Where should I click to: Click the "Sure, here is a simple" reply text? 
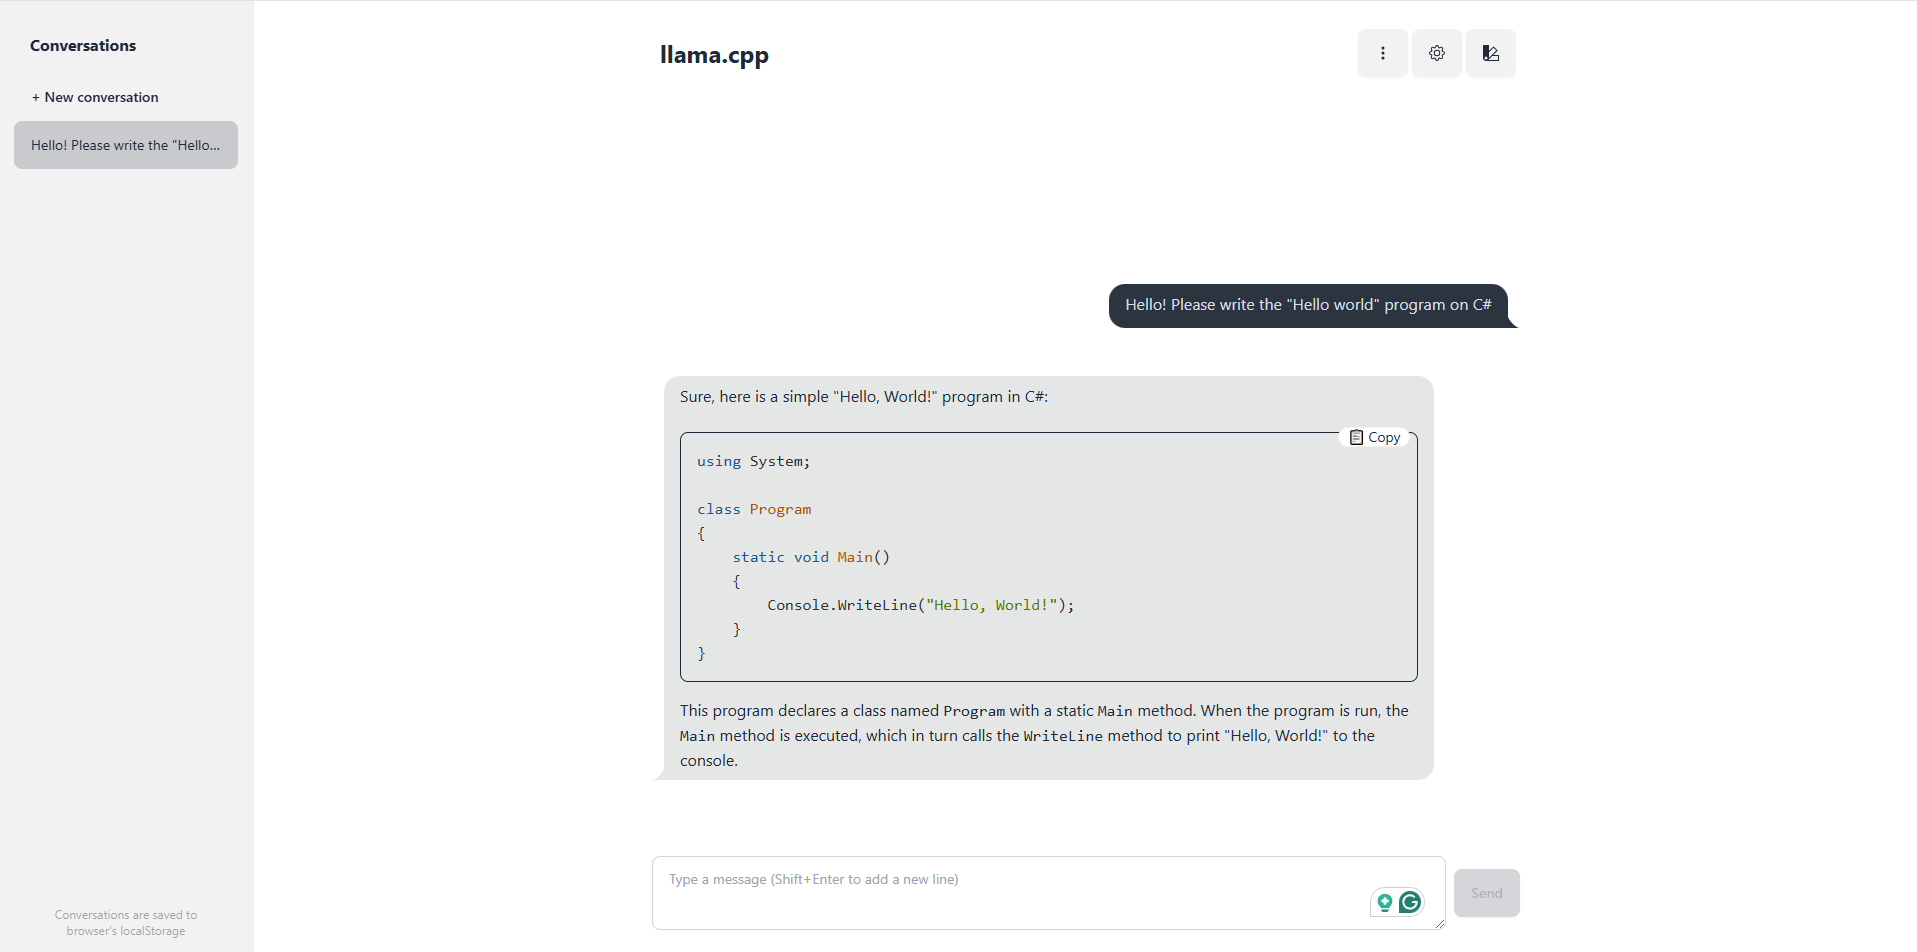click(864, 397)
